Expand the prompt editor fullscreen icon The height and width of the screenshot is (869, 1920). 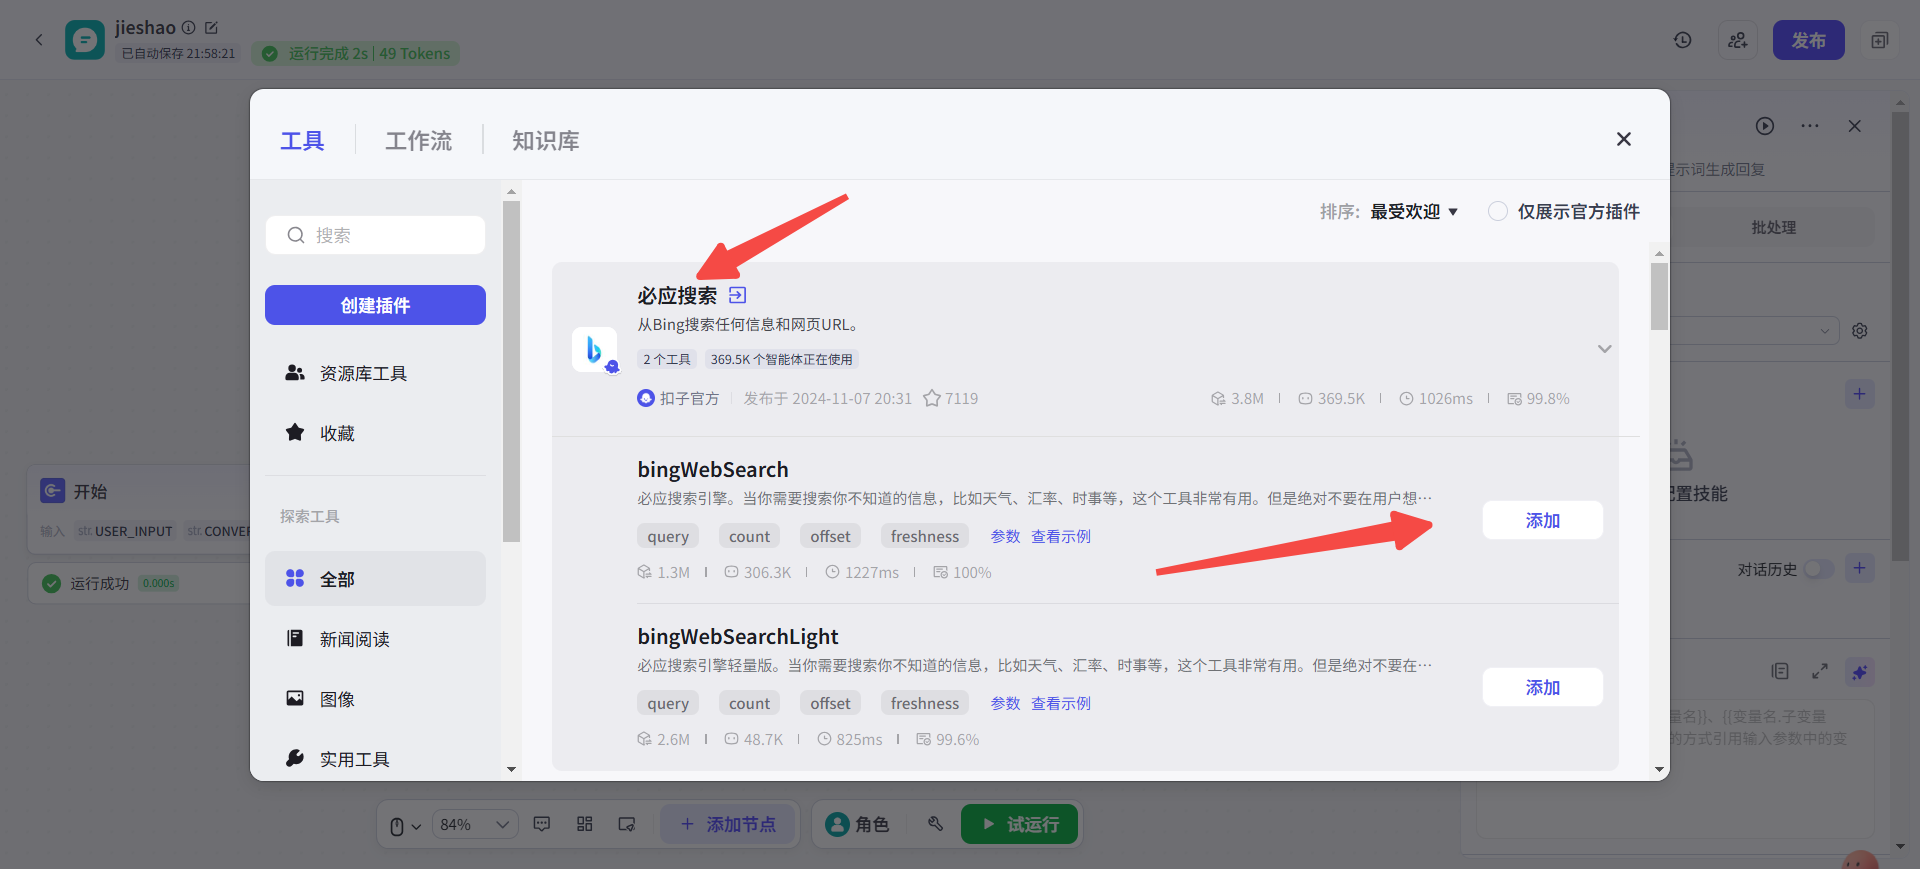pyautogui.click(x=1820, y=672)
